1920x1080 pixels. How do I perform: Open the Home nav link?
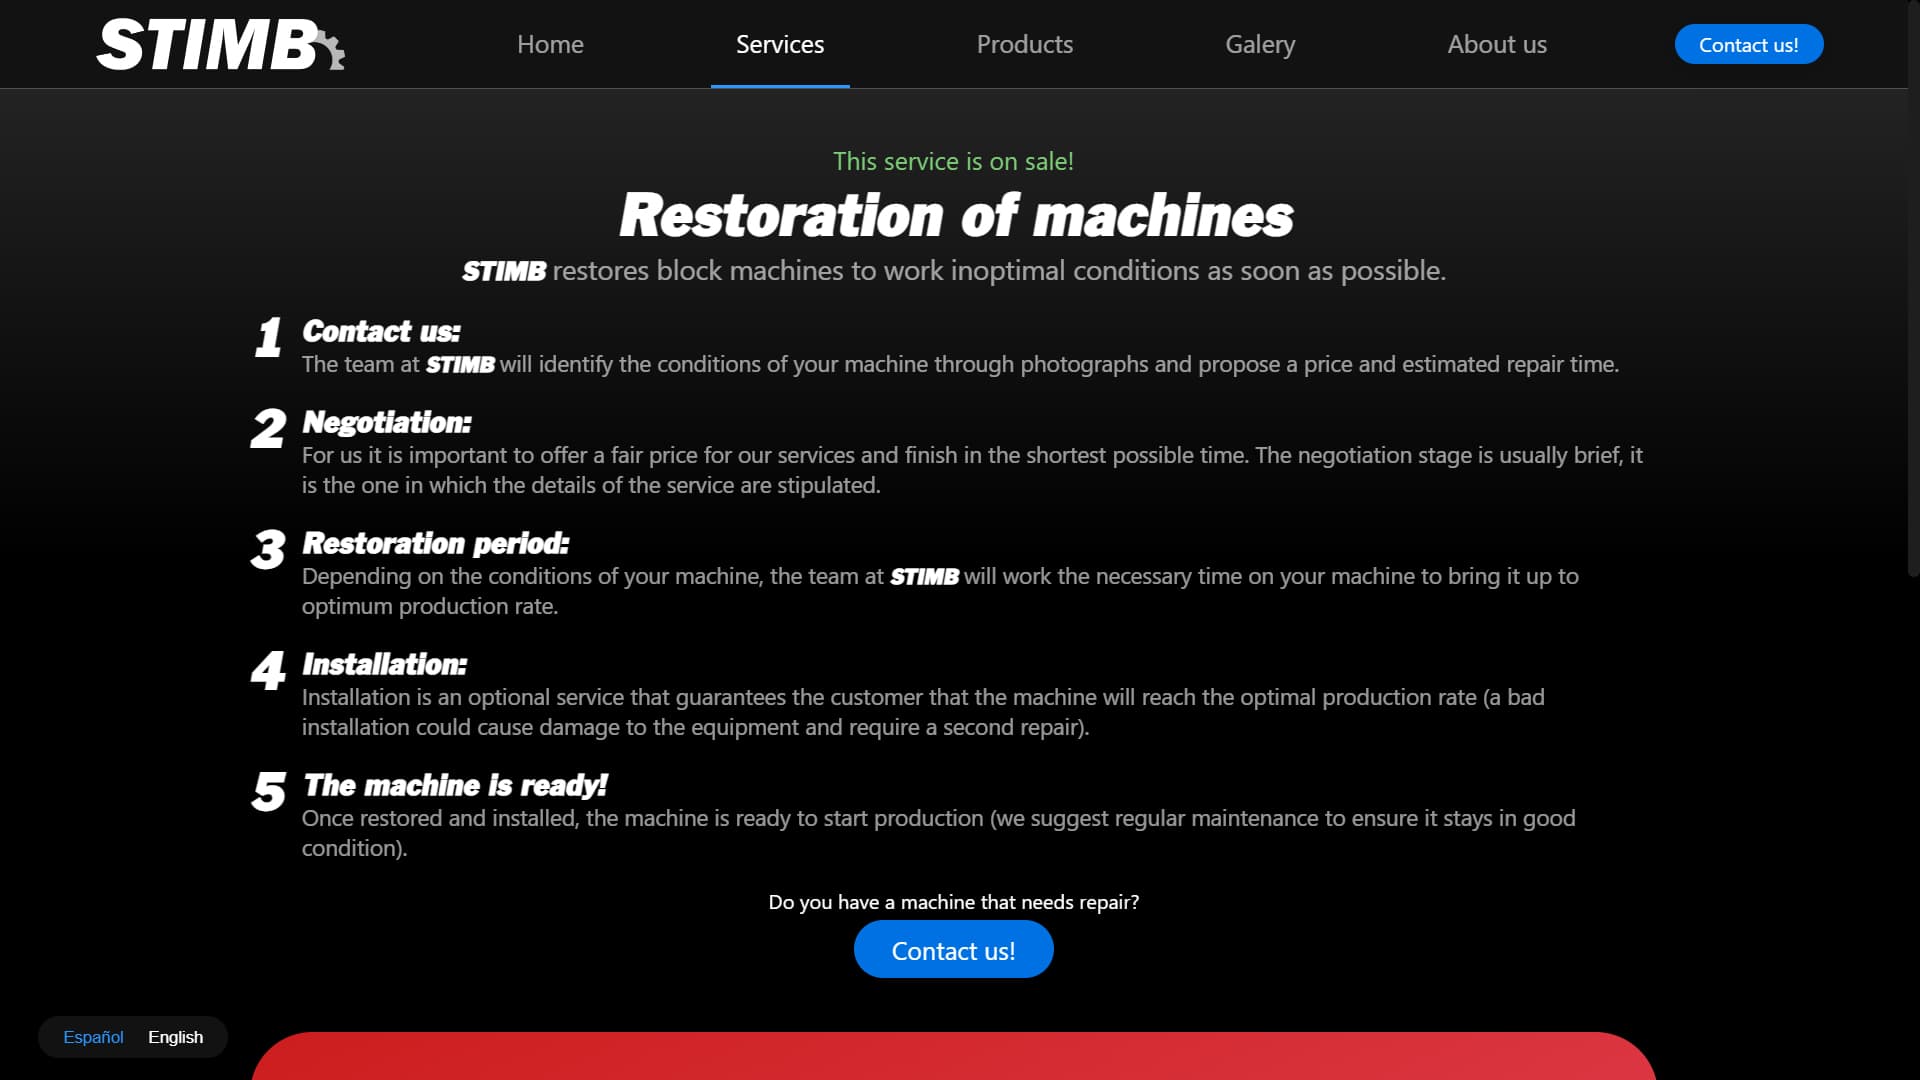550,45
